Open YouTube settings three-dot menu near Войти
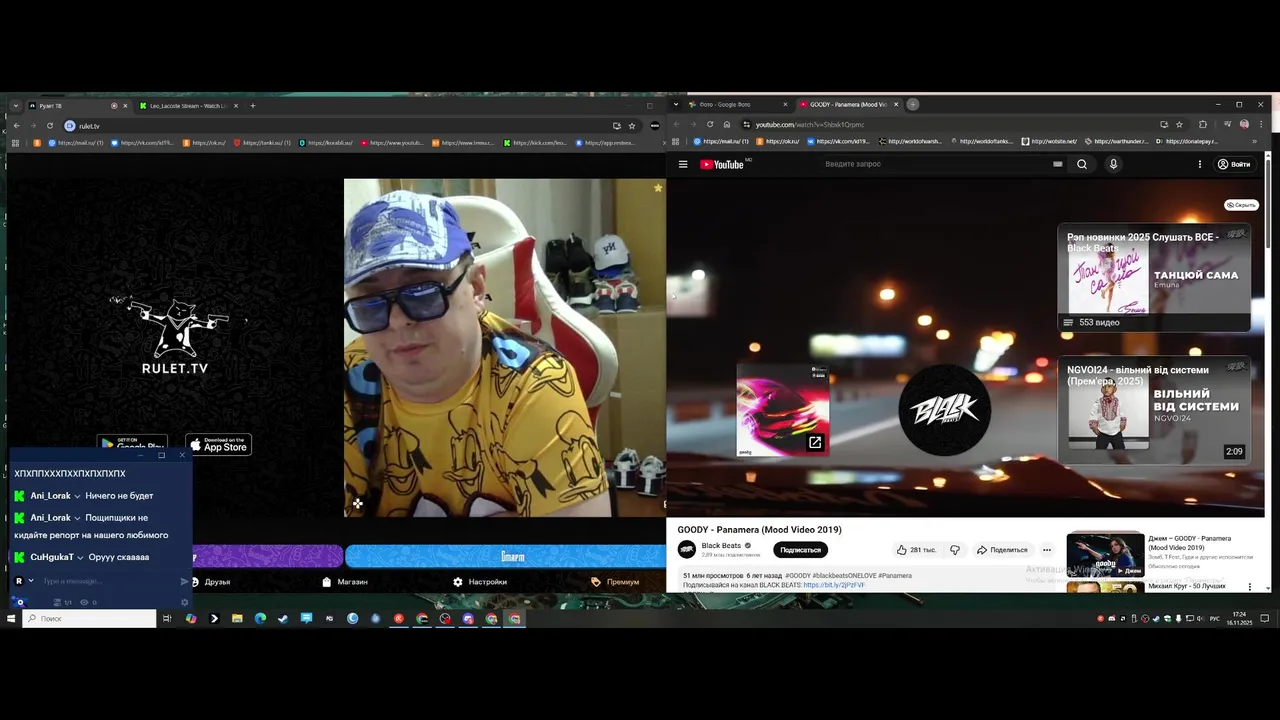1280x720 pixels. click(1200, 164)
